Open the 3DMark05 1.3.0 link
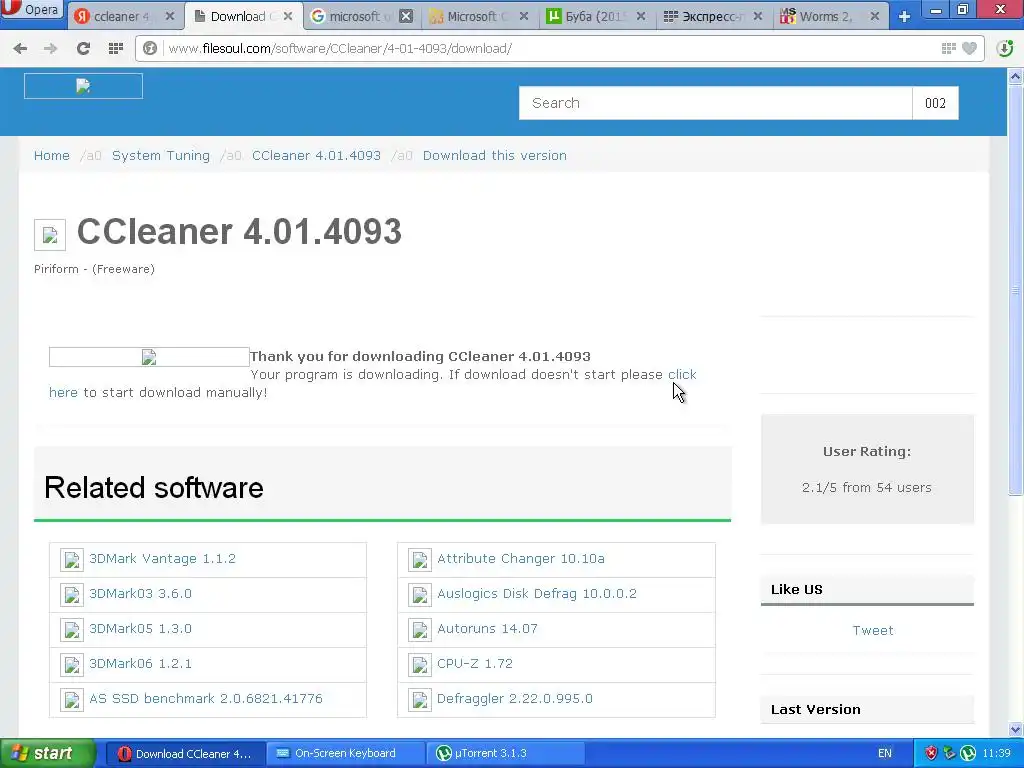The width and height of the screenshot is (1024, 768). (x=140, y=629)
